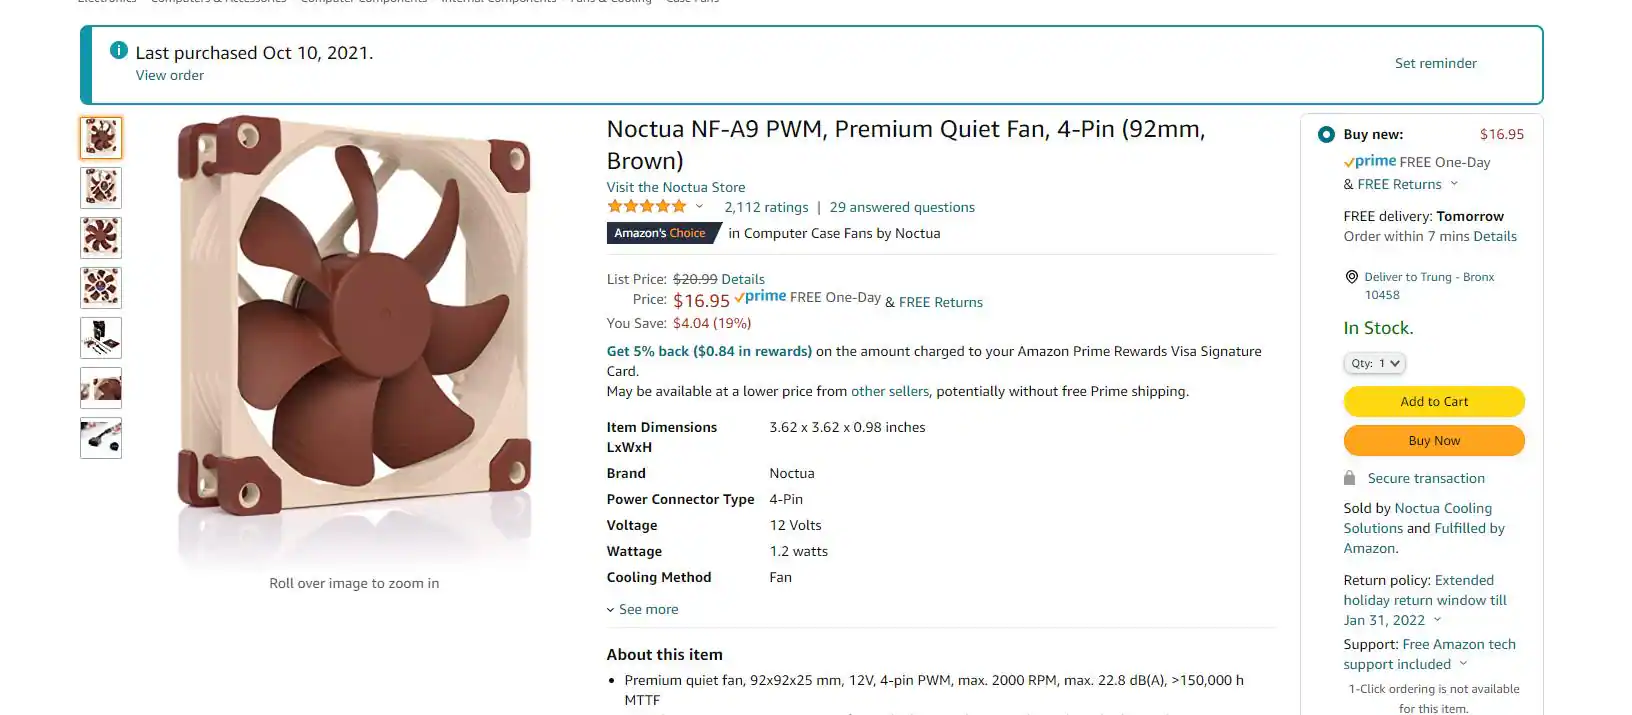Open the Qty quantity dropdown
1632x715 pixels.
pos(1374,363)
